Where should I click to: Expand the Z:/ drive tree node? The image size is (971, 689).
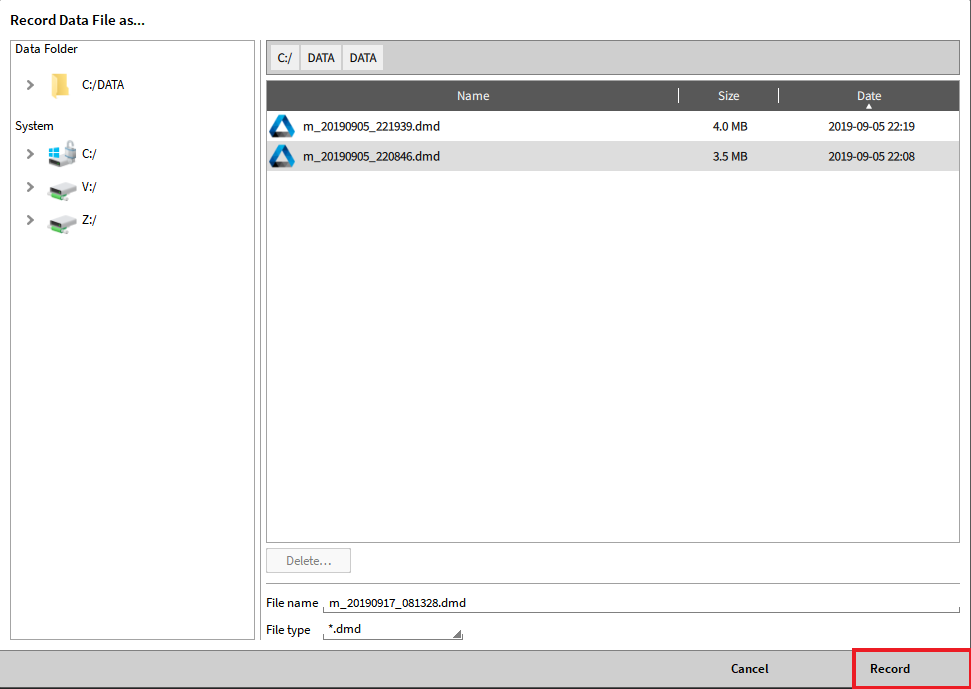[30, 220]
